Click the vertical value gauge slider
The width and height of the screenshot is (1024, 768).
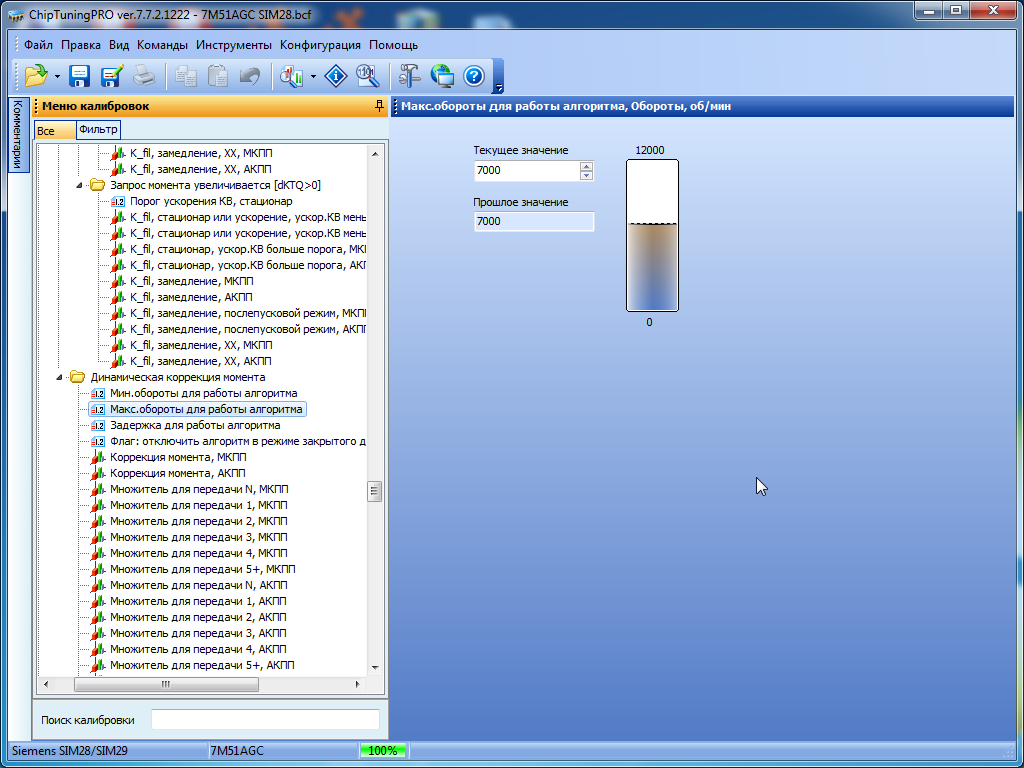[652, 235]
